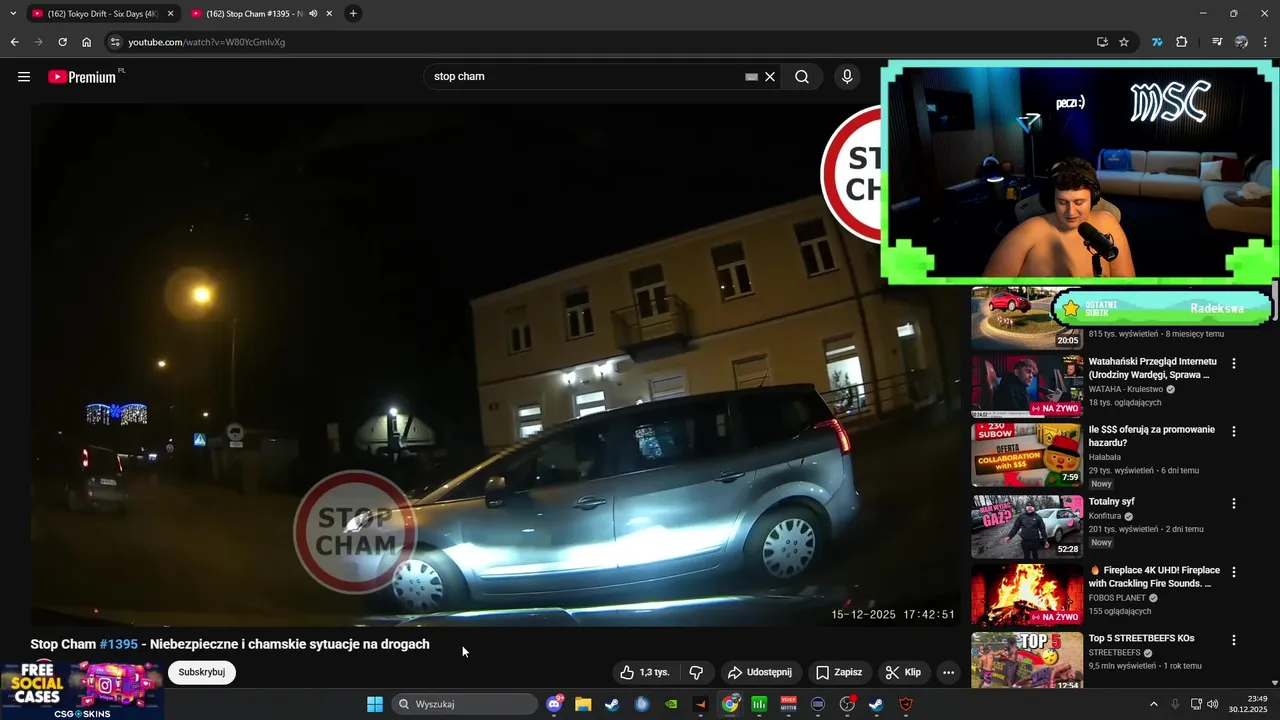Screen dimensions: 1280x720
Task: Mute the Stop Cham tab audio icon
Action: point(313,14)
